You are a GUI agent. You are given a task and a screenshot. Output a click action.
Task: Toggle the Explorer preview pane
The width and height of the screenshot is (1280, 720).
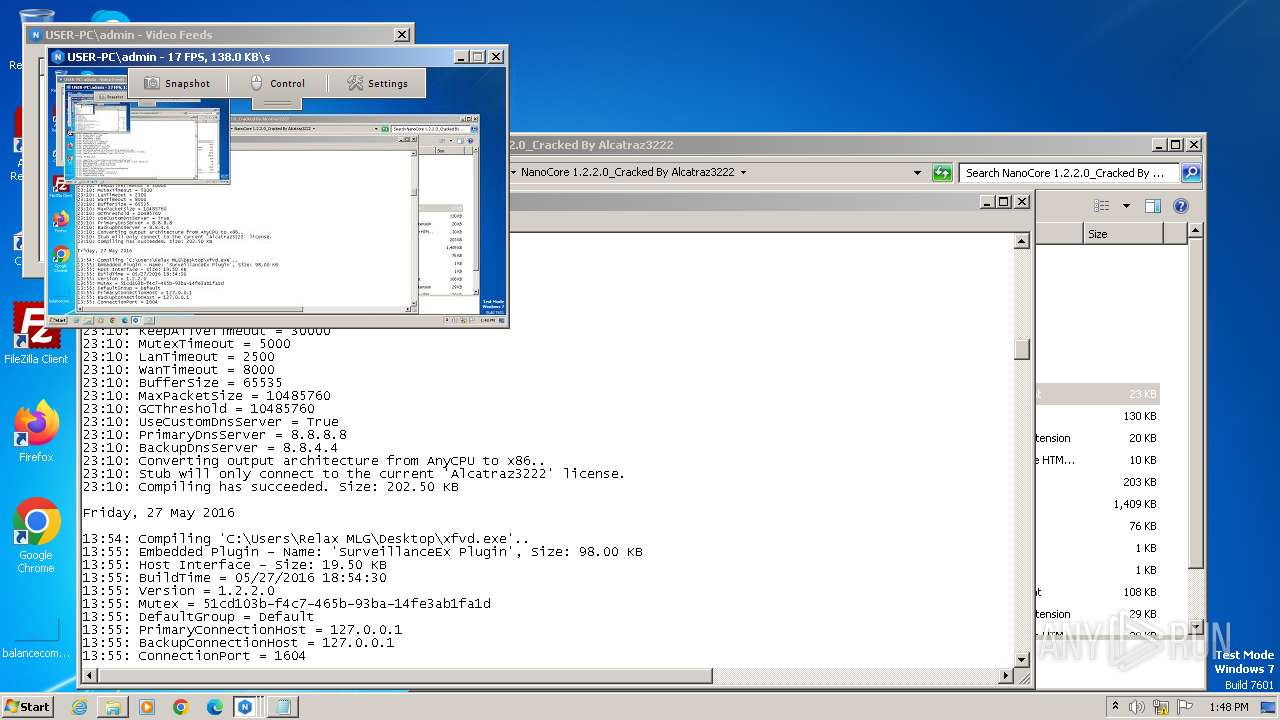coord(1153,206)
